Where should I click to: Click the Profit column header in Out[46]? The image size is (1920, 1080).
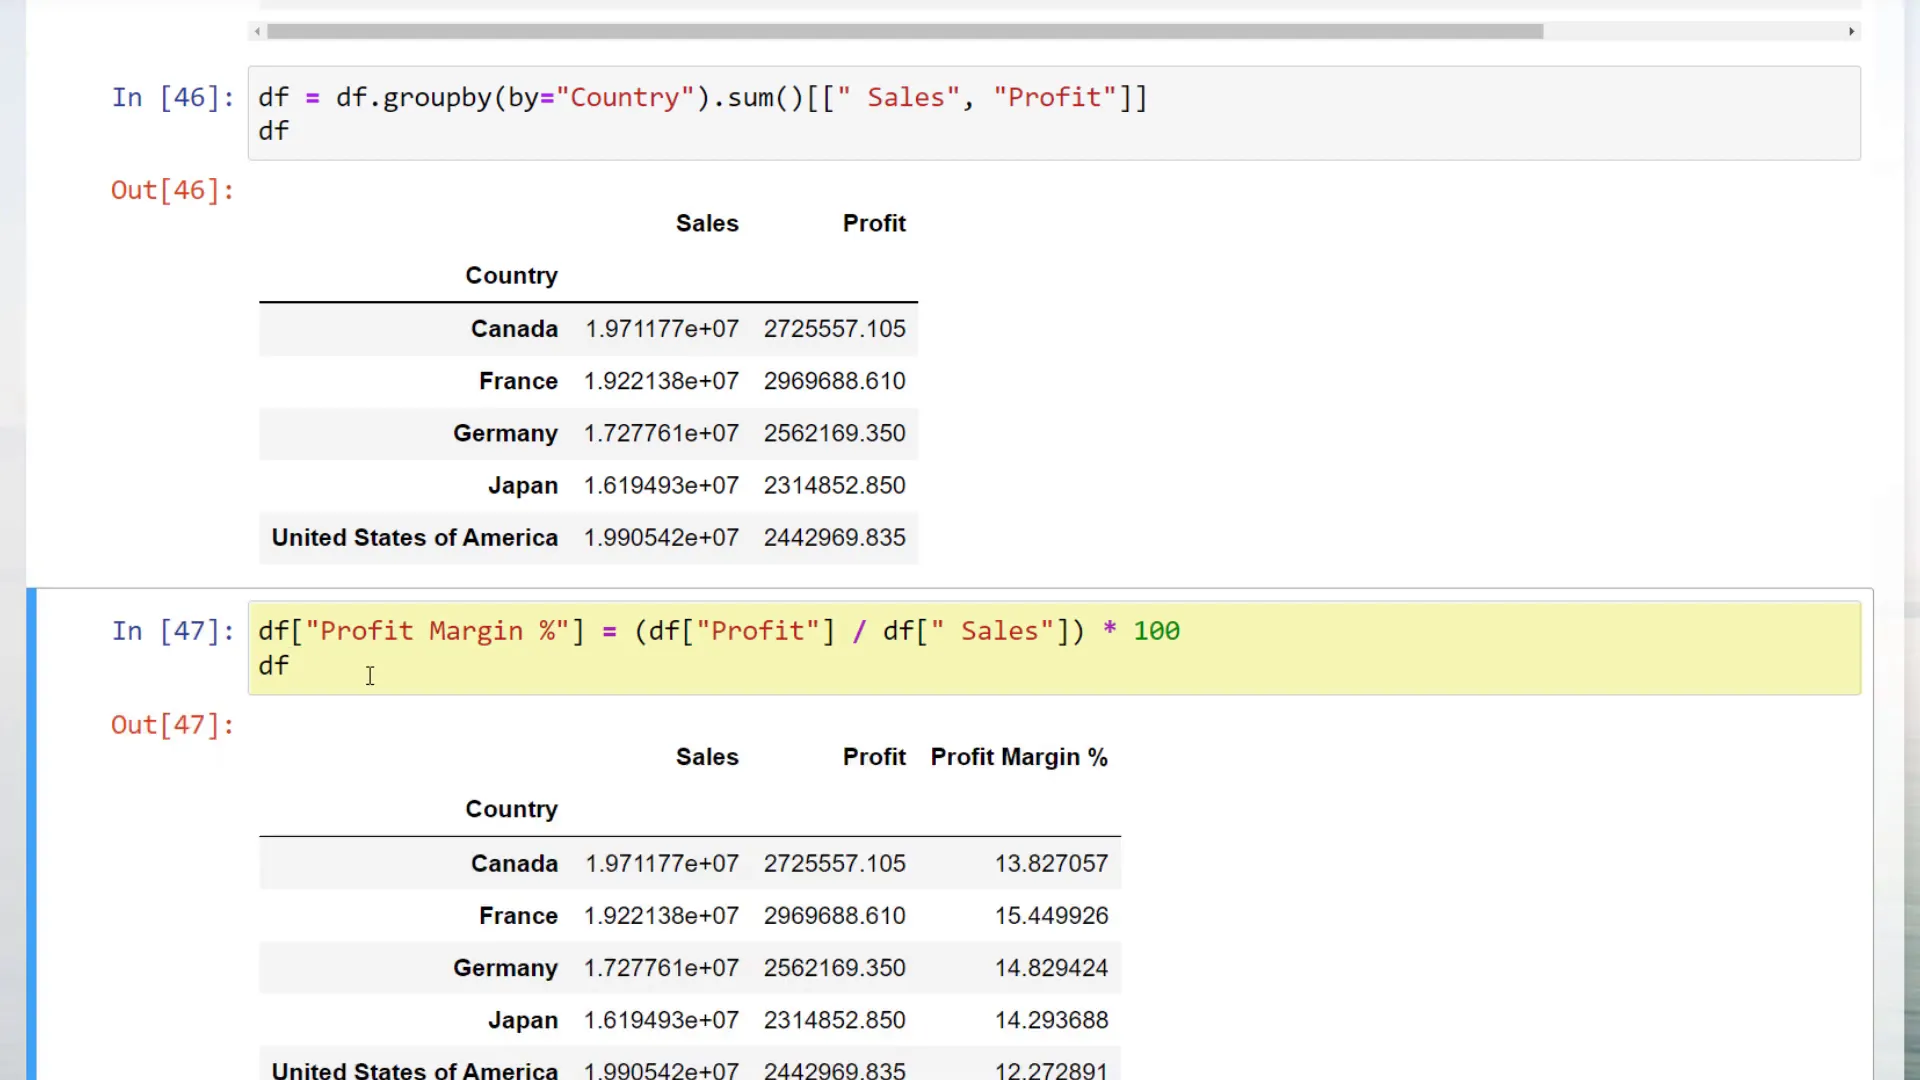click(873, 223)
